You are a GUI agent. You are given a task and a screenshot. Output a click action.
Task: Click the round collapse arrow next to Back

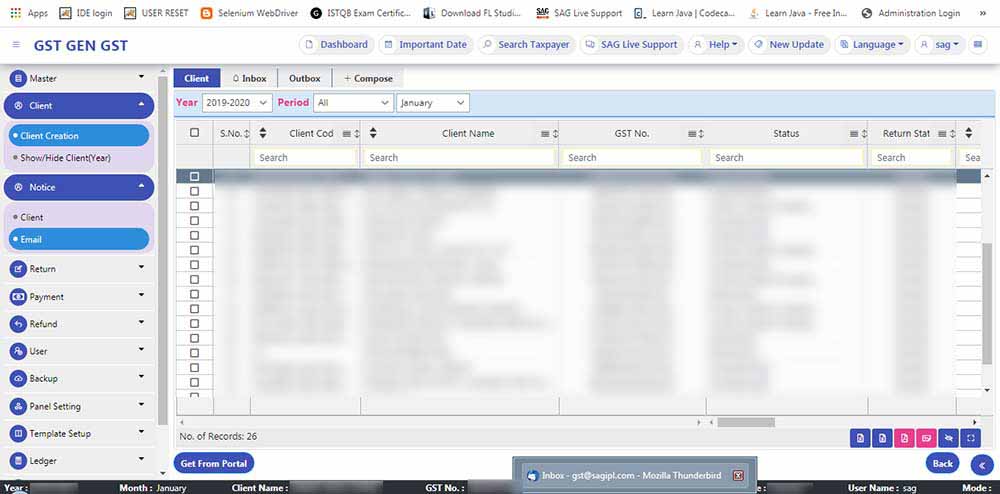point(981,464)
